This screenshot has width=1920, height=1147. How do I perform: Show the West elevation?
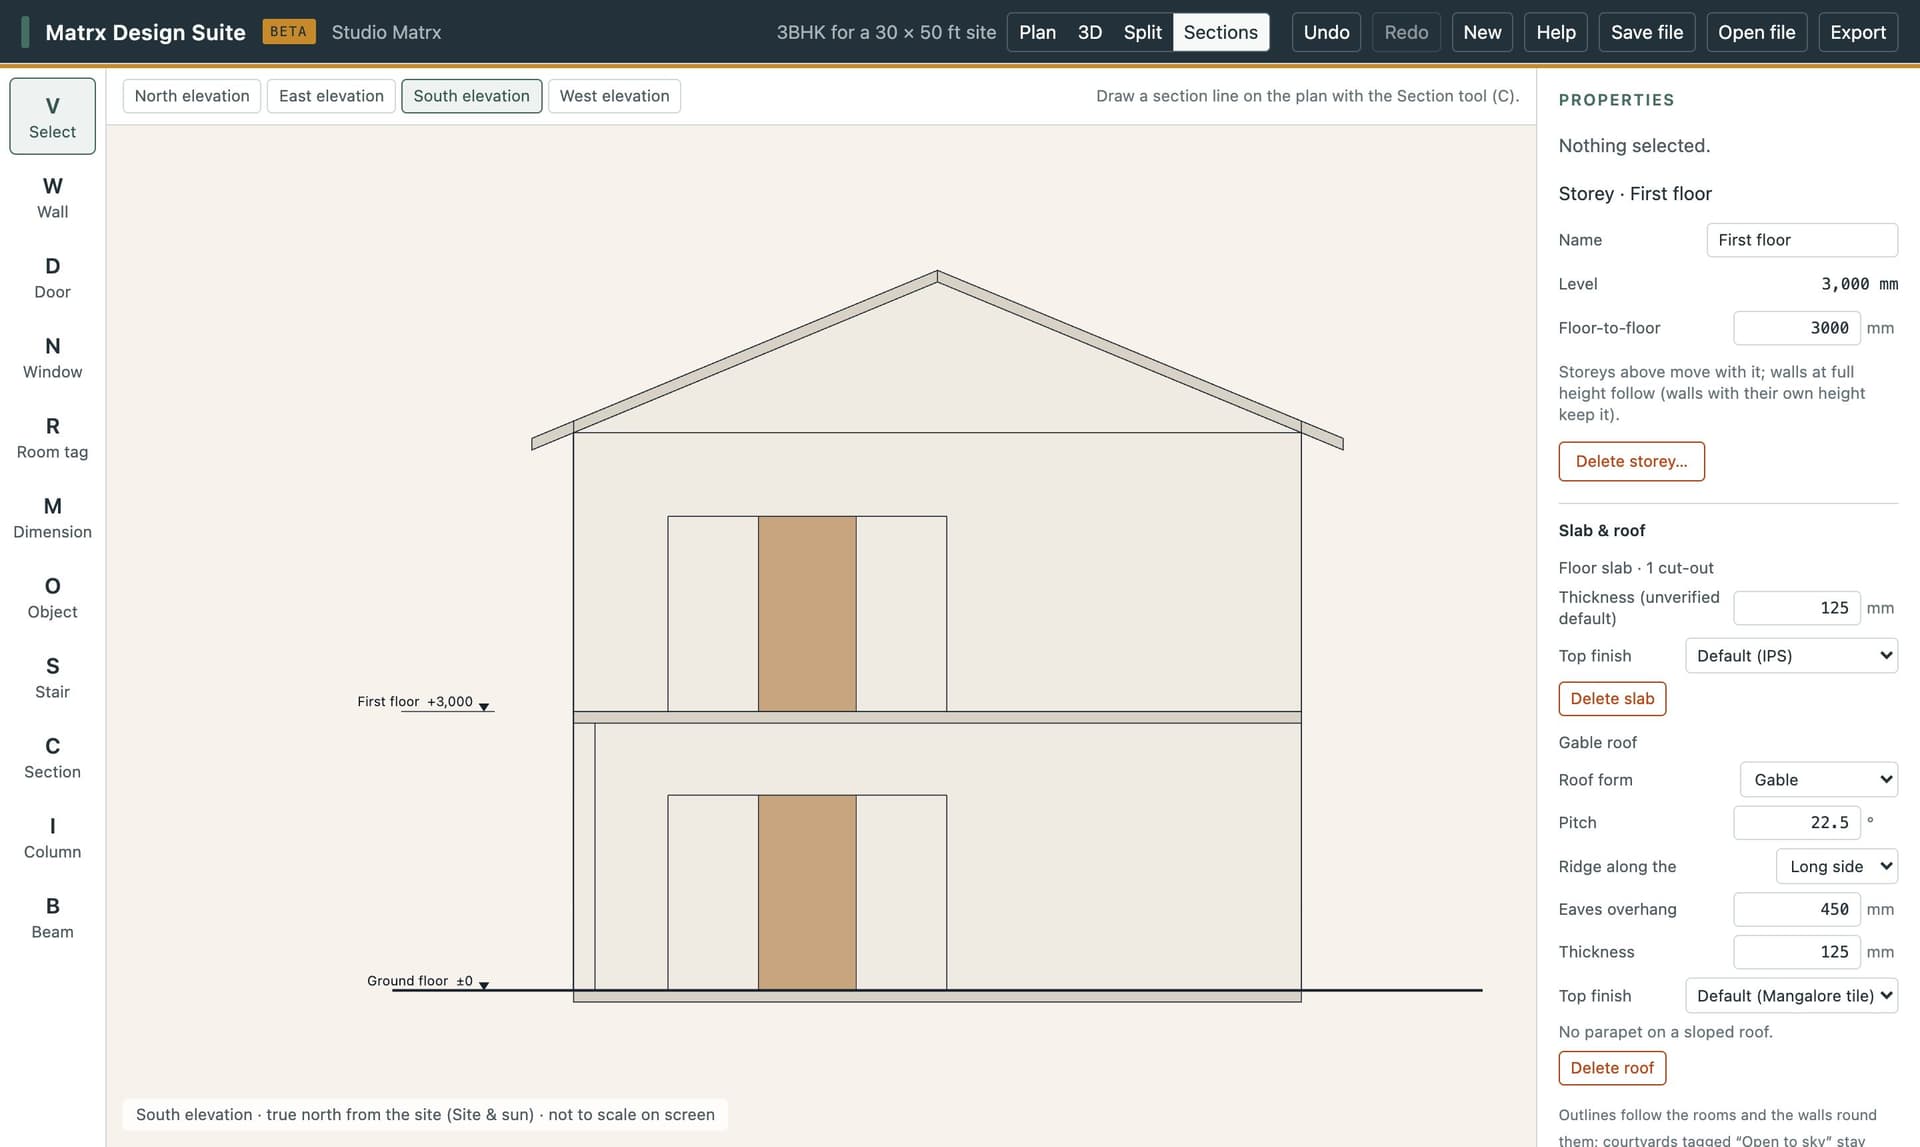pyautogui.click(x=614, y=96)
